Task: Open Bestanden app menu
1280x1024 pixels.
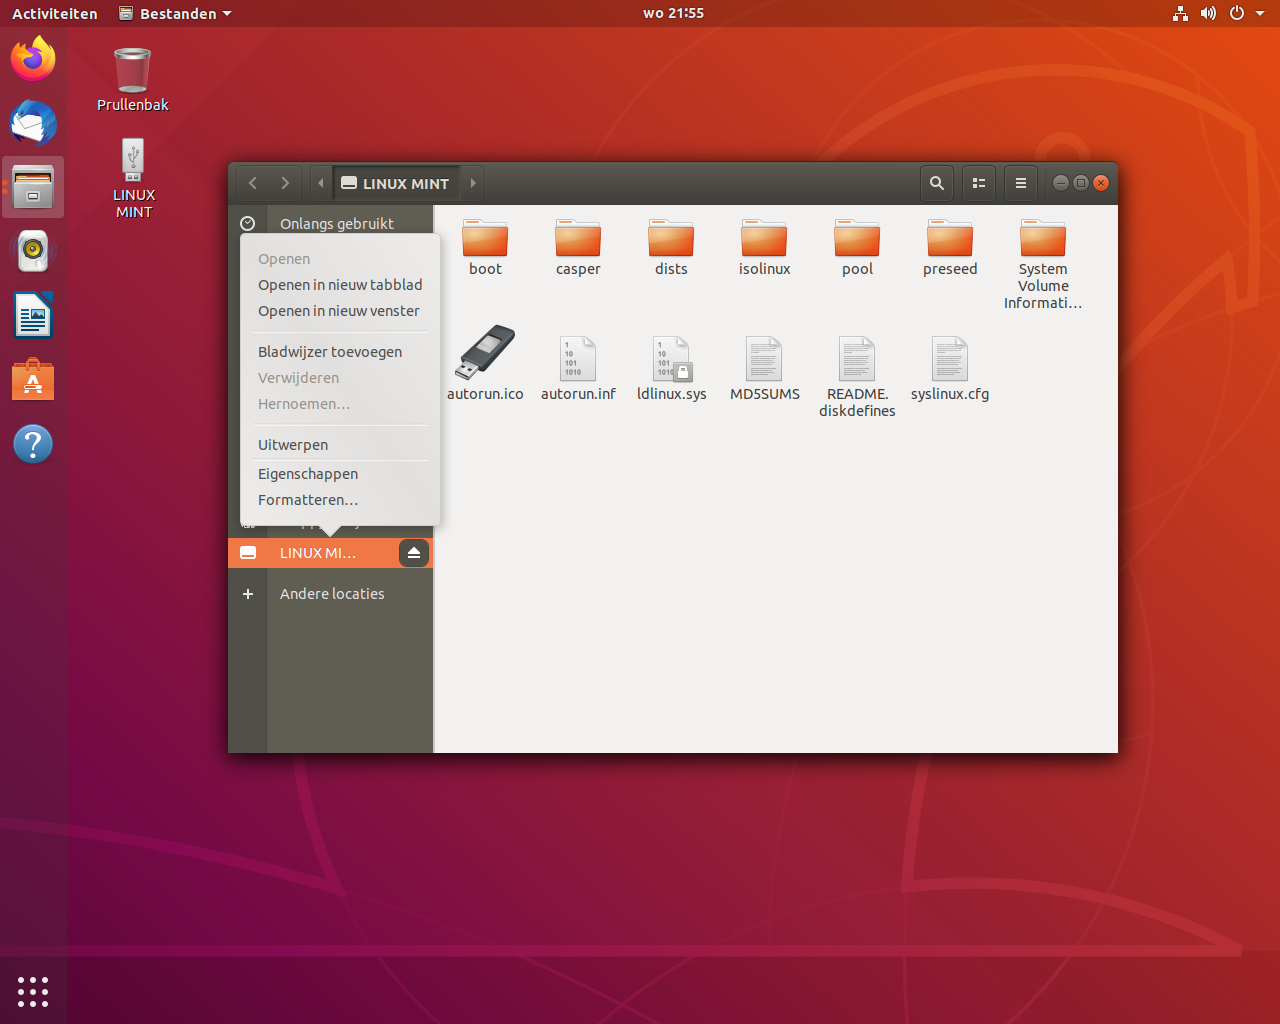Action: click(x=175, y=13)
